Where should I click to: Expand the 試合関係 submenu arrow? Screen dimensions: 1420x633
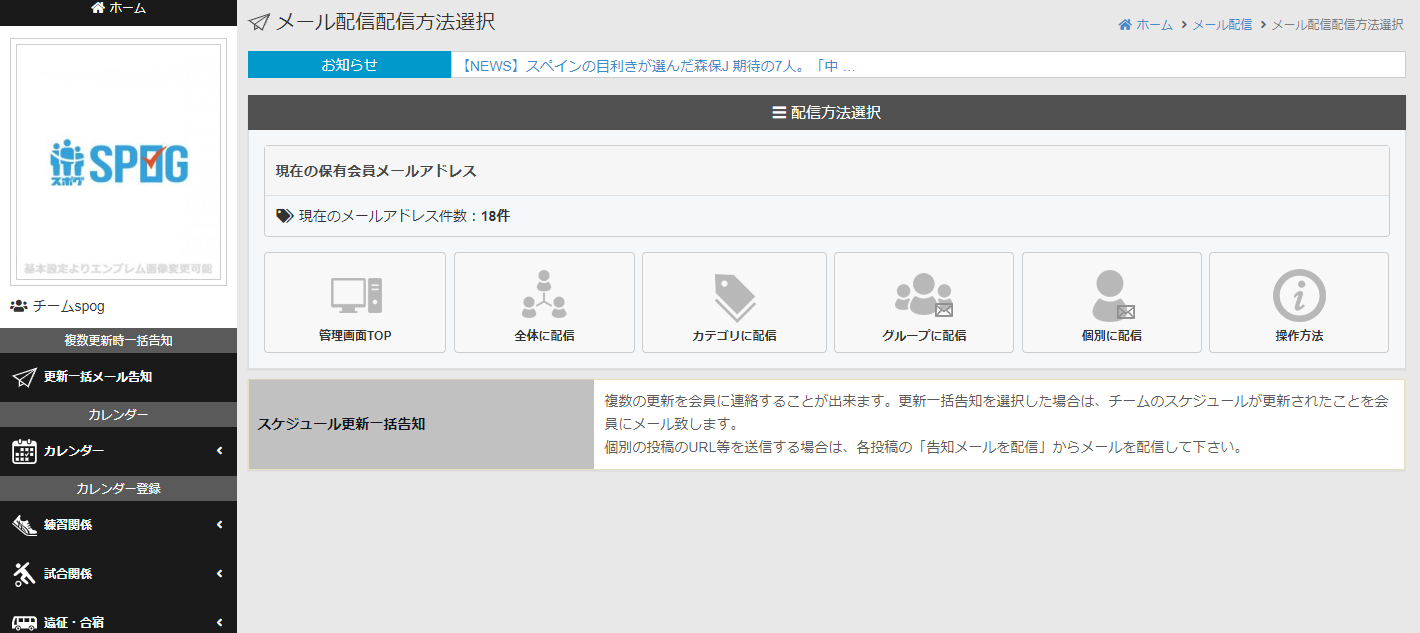219,574
